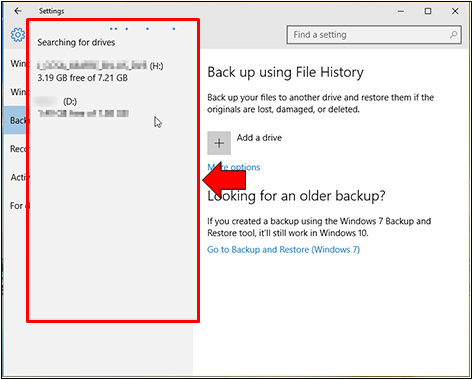Select the Backup sidebar item

[x=16, y=120]
